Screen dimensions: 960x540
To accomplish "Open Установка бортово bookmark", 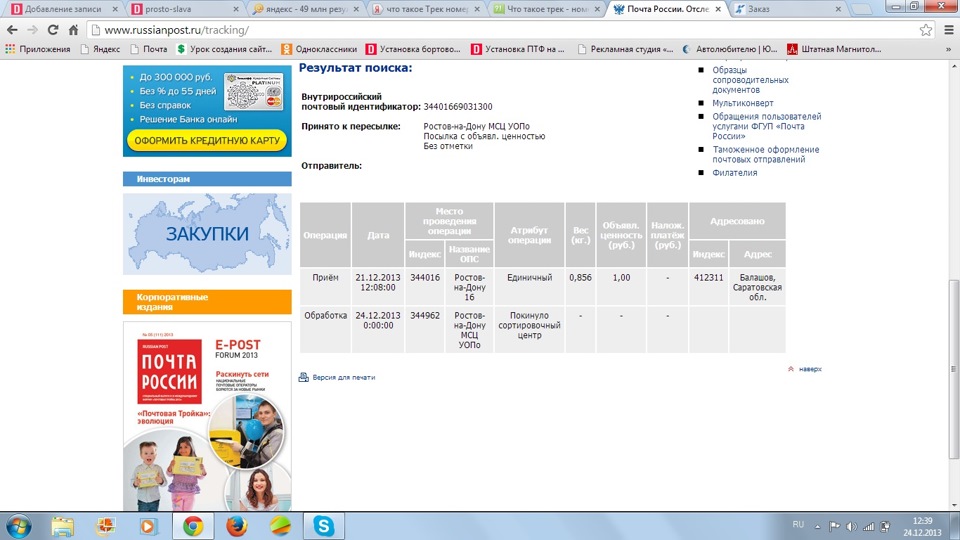I will [x=413, y=49].
